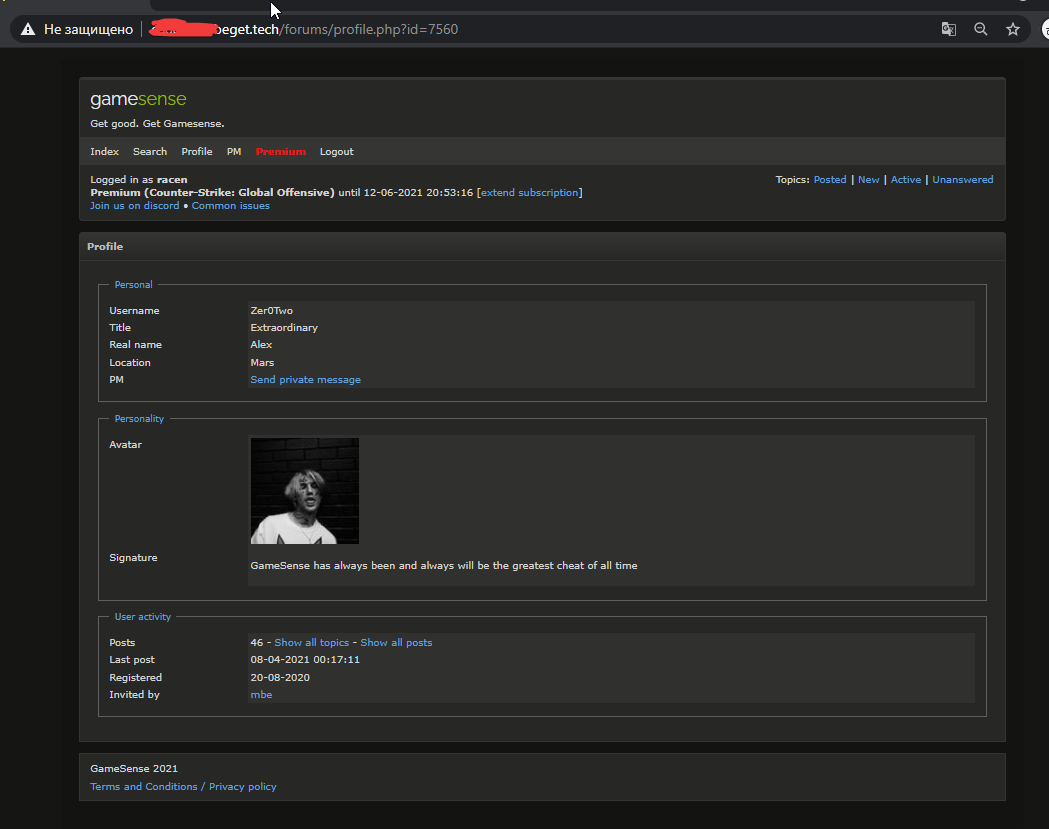Open the translate page icon

pyautogui.click(x=948, y=29)
